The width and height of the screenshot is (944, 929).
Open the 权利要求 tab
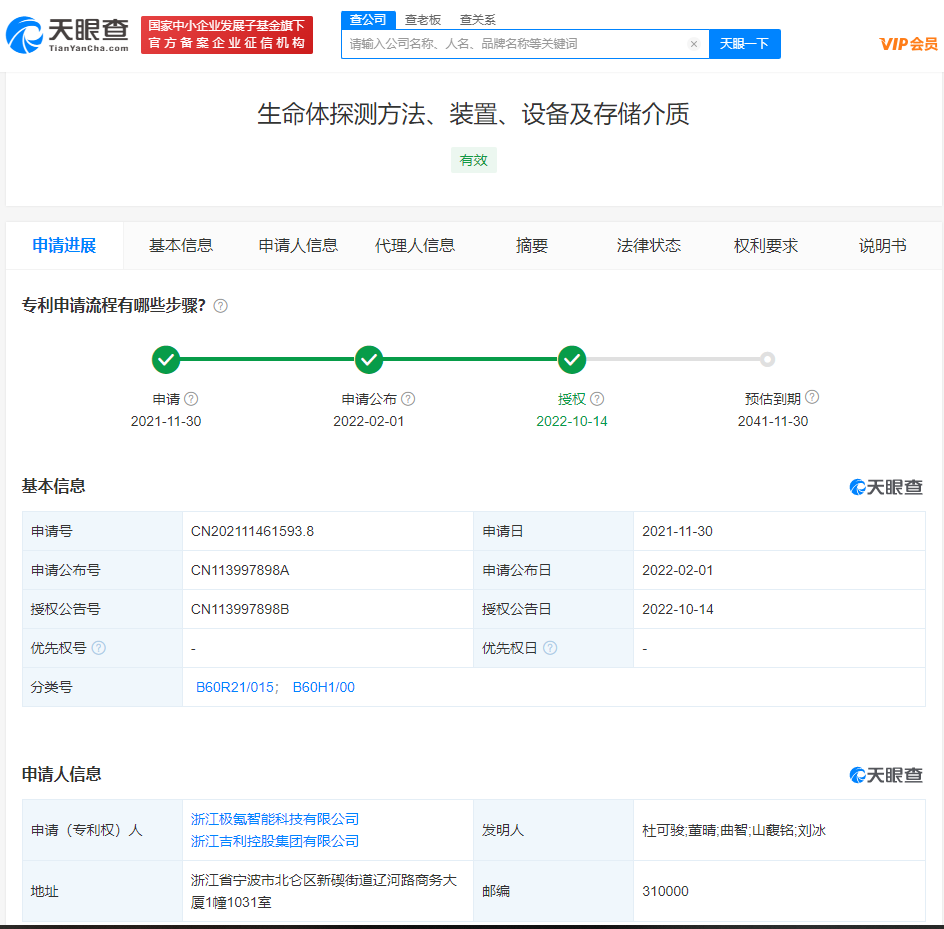click(766, 246)
